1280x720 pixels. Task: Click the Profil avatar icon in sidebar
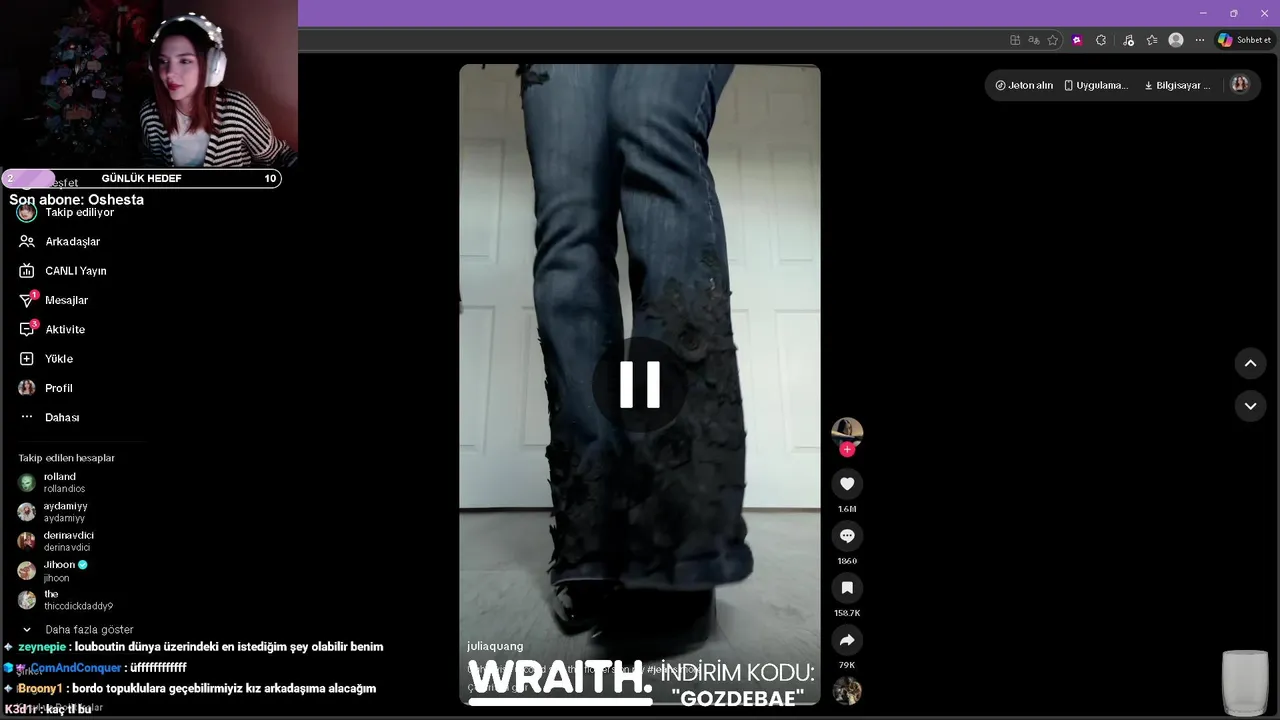27,388
